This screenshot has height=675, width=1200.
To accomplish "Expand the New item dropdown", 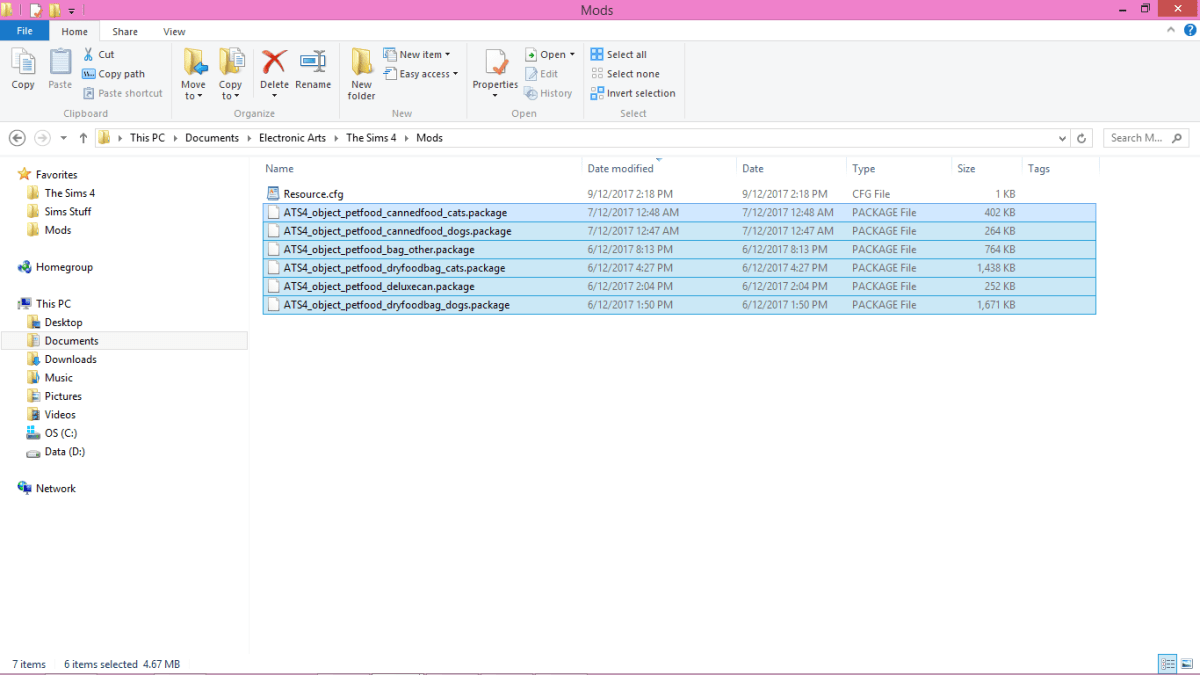I will click(418, 54).
